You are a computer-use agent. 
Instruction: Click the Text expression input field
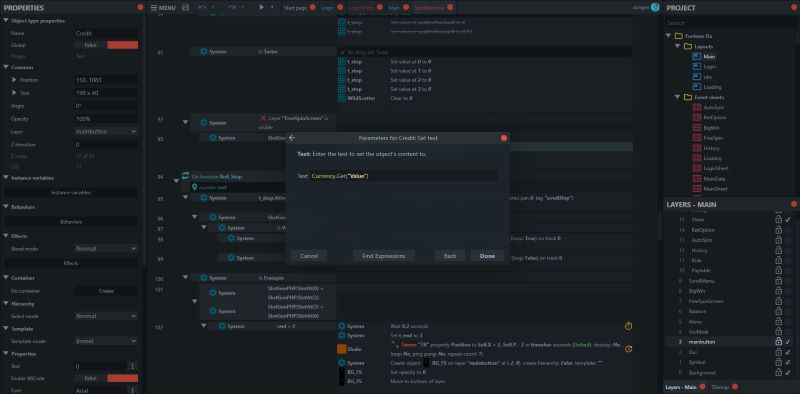(x=404, y=176)
